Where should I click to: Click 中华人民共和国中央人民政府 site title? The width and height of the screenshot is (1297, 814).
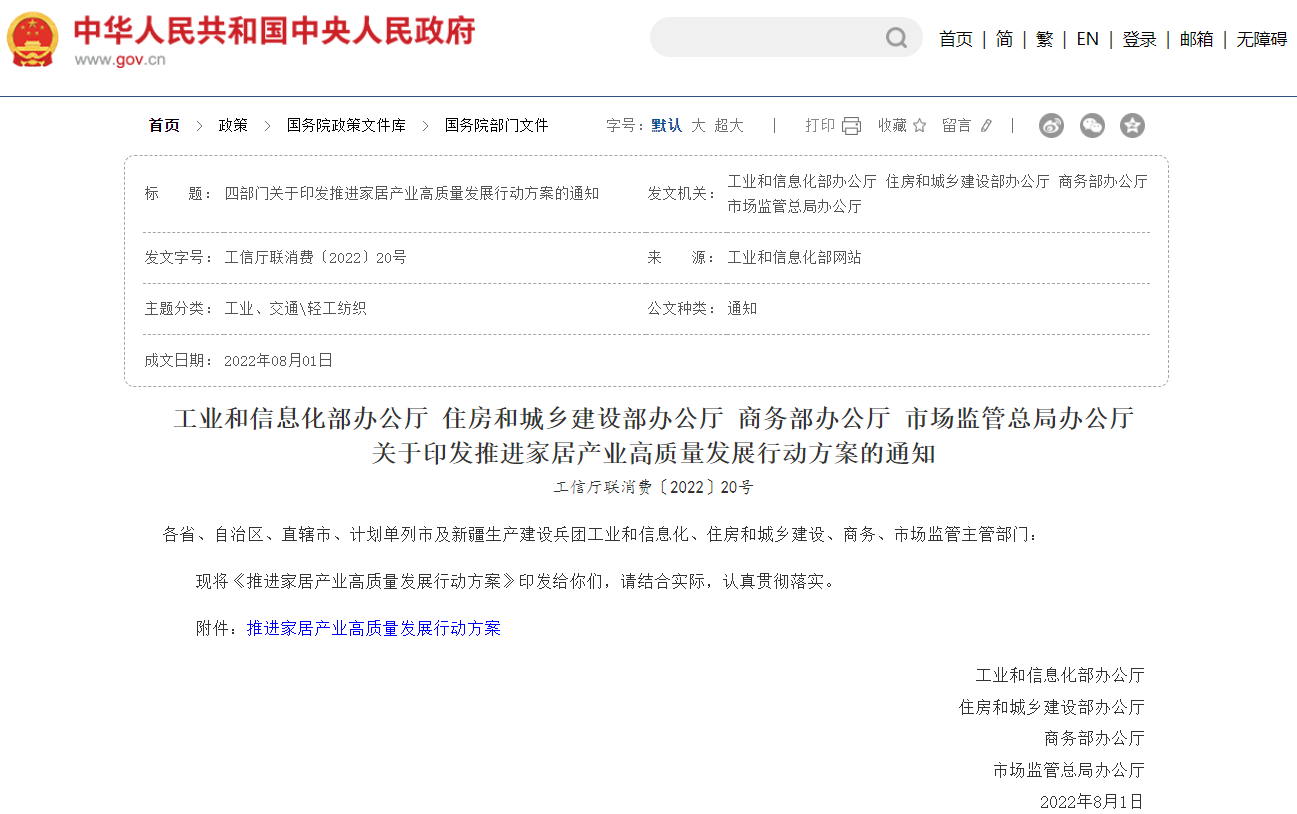[274, 30]
